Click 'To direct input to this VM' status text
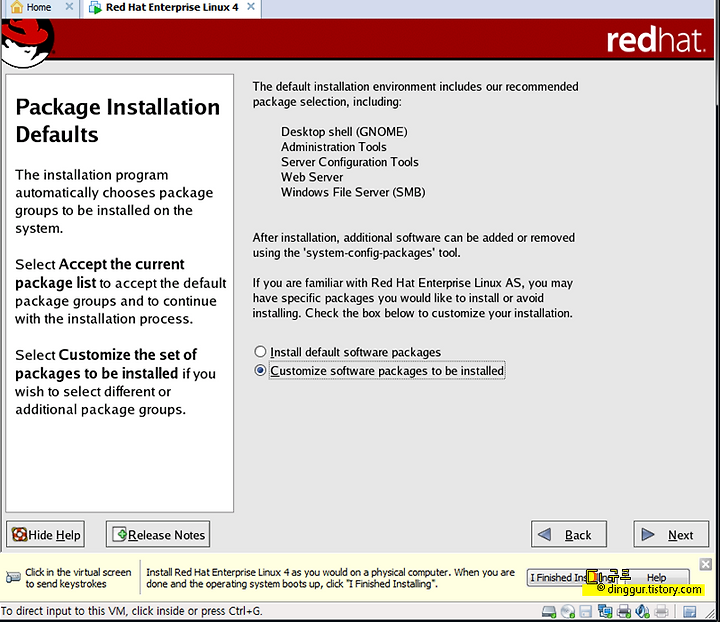720x622 pixels. click(131, 611)
